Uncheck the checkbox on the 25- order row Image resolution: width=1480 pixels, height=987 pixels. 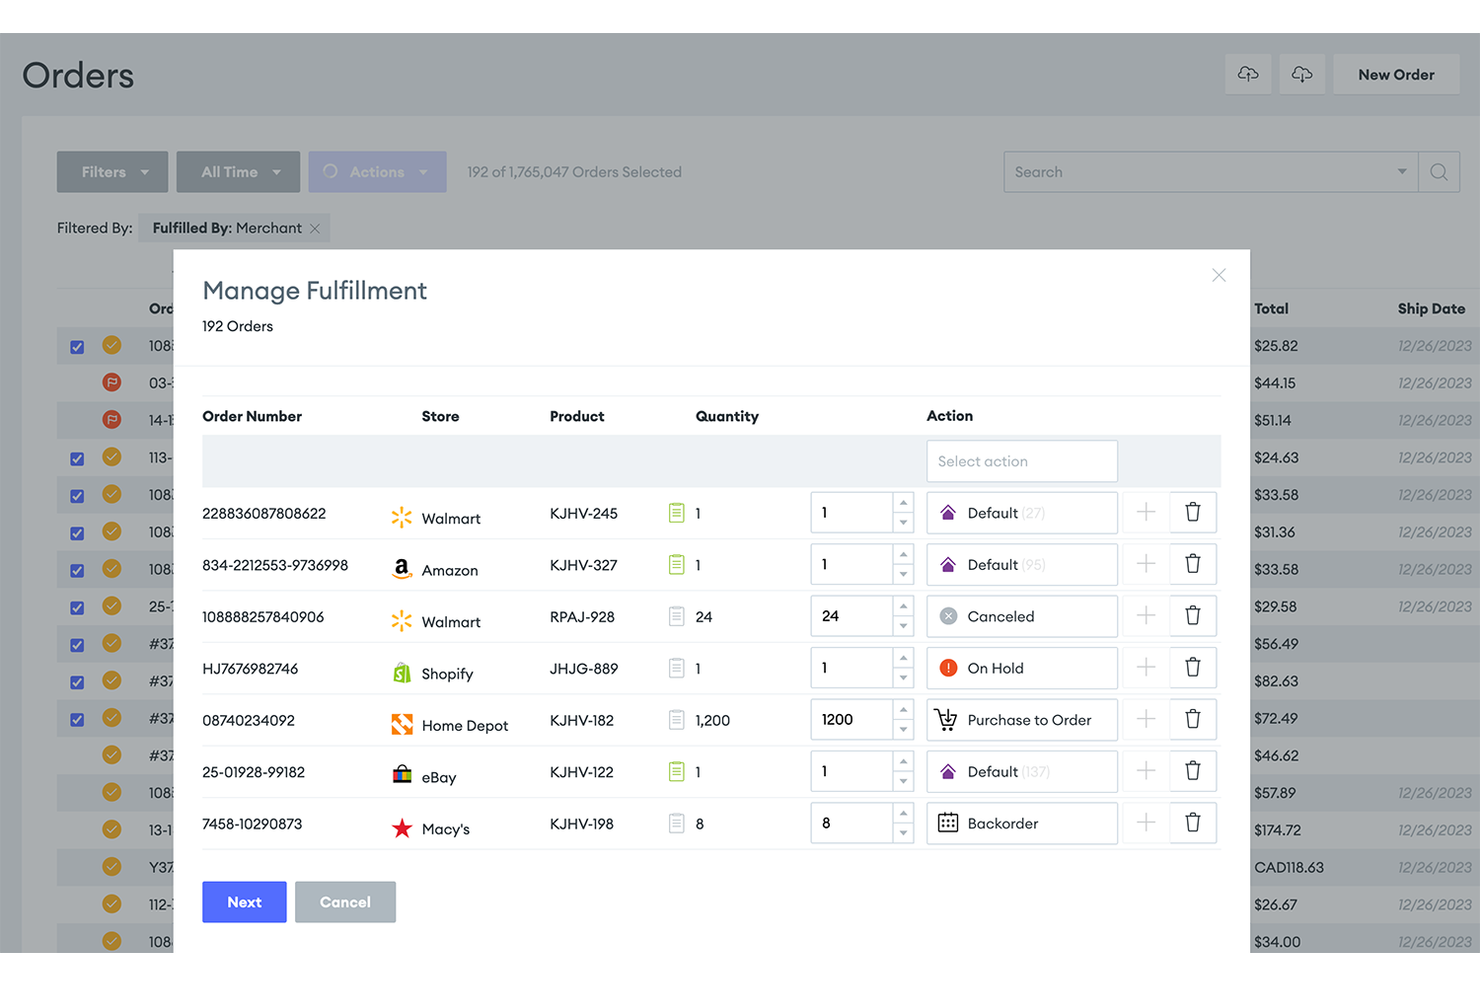tap(77, 607)
